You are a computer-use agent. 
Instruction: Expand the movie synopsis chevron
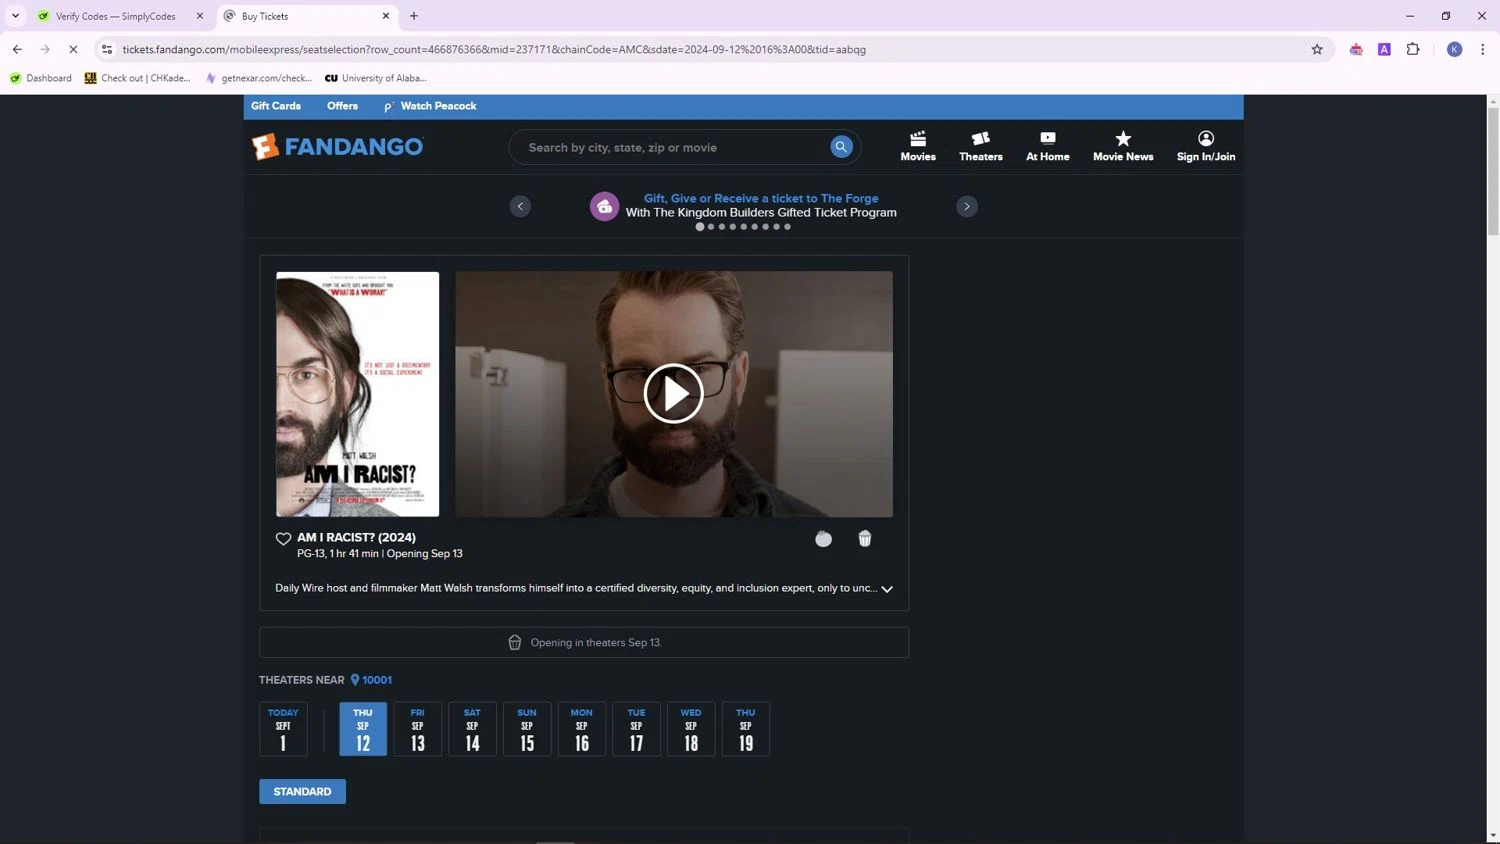tap(887, 589)
